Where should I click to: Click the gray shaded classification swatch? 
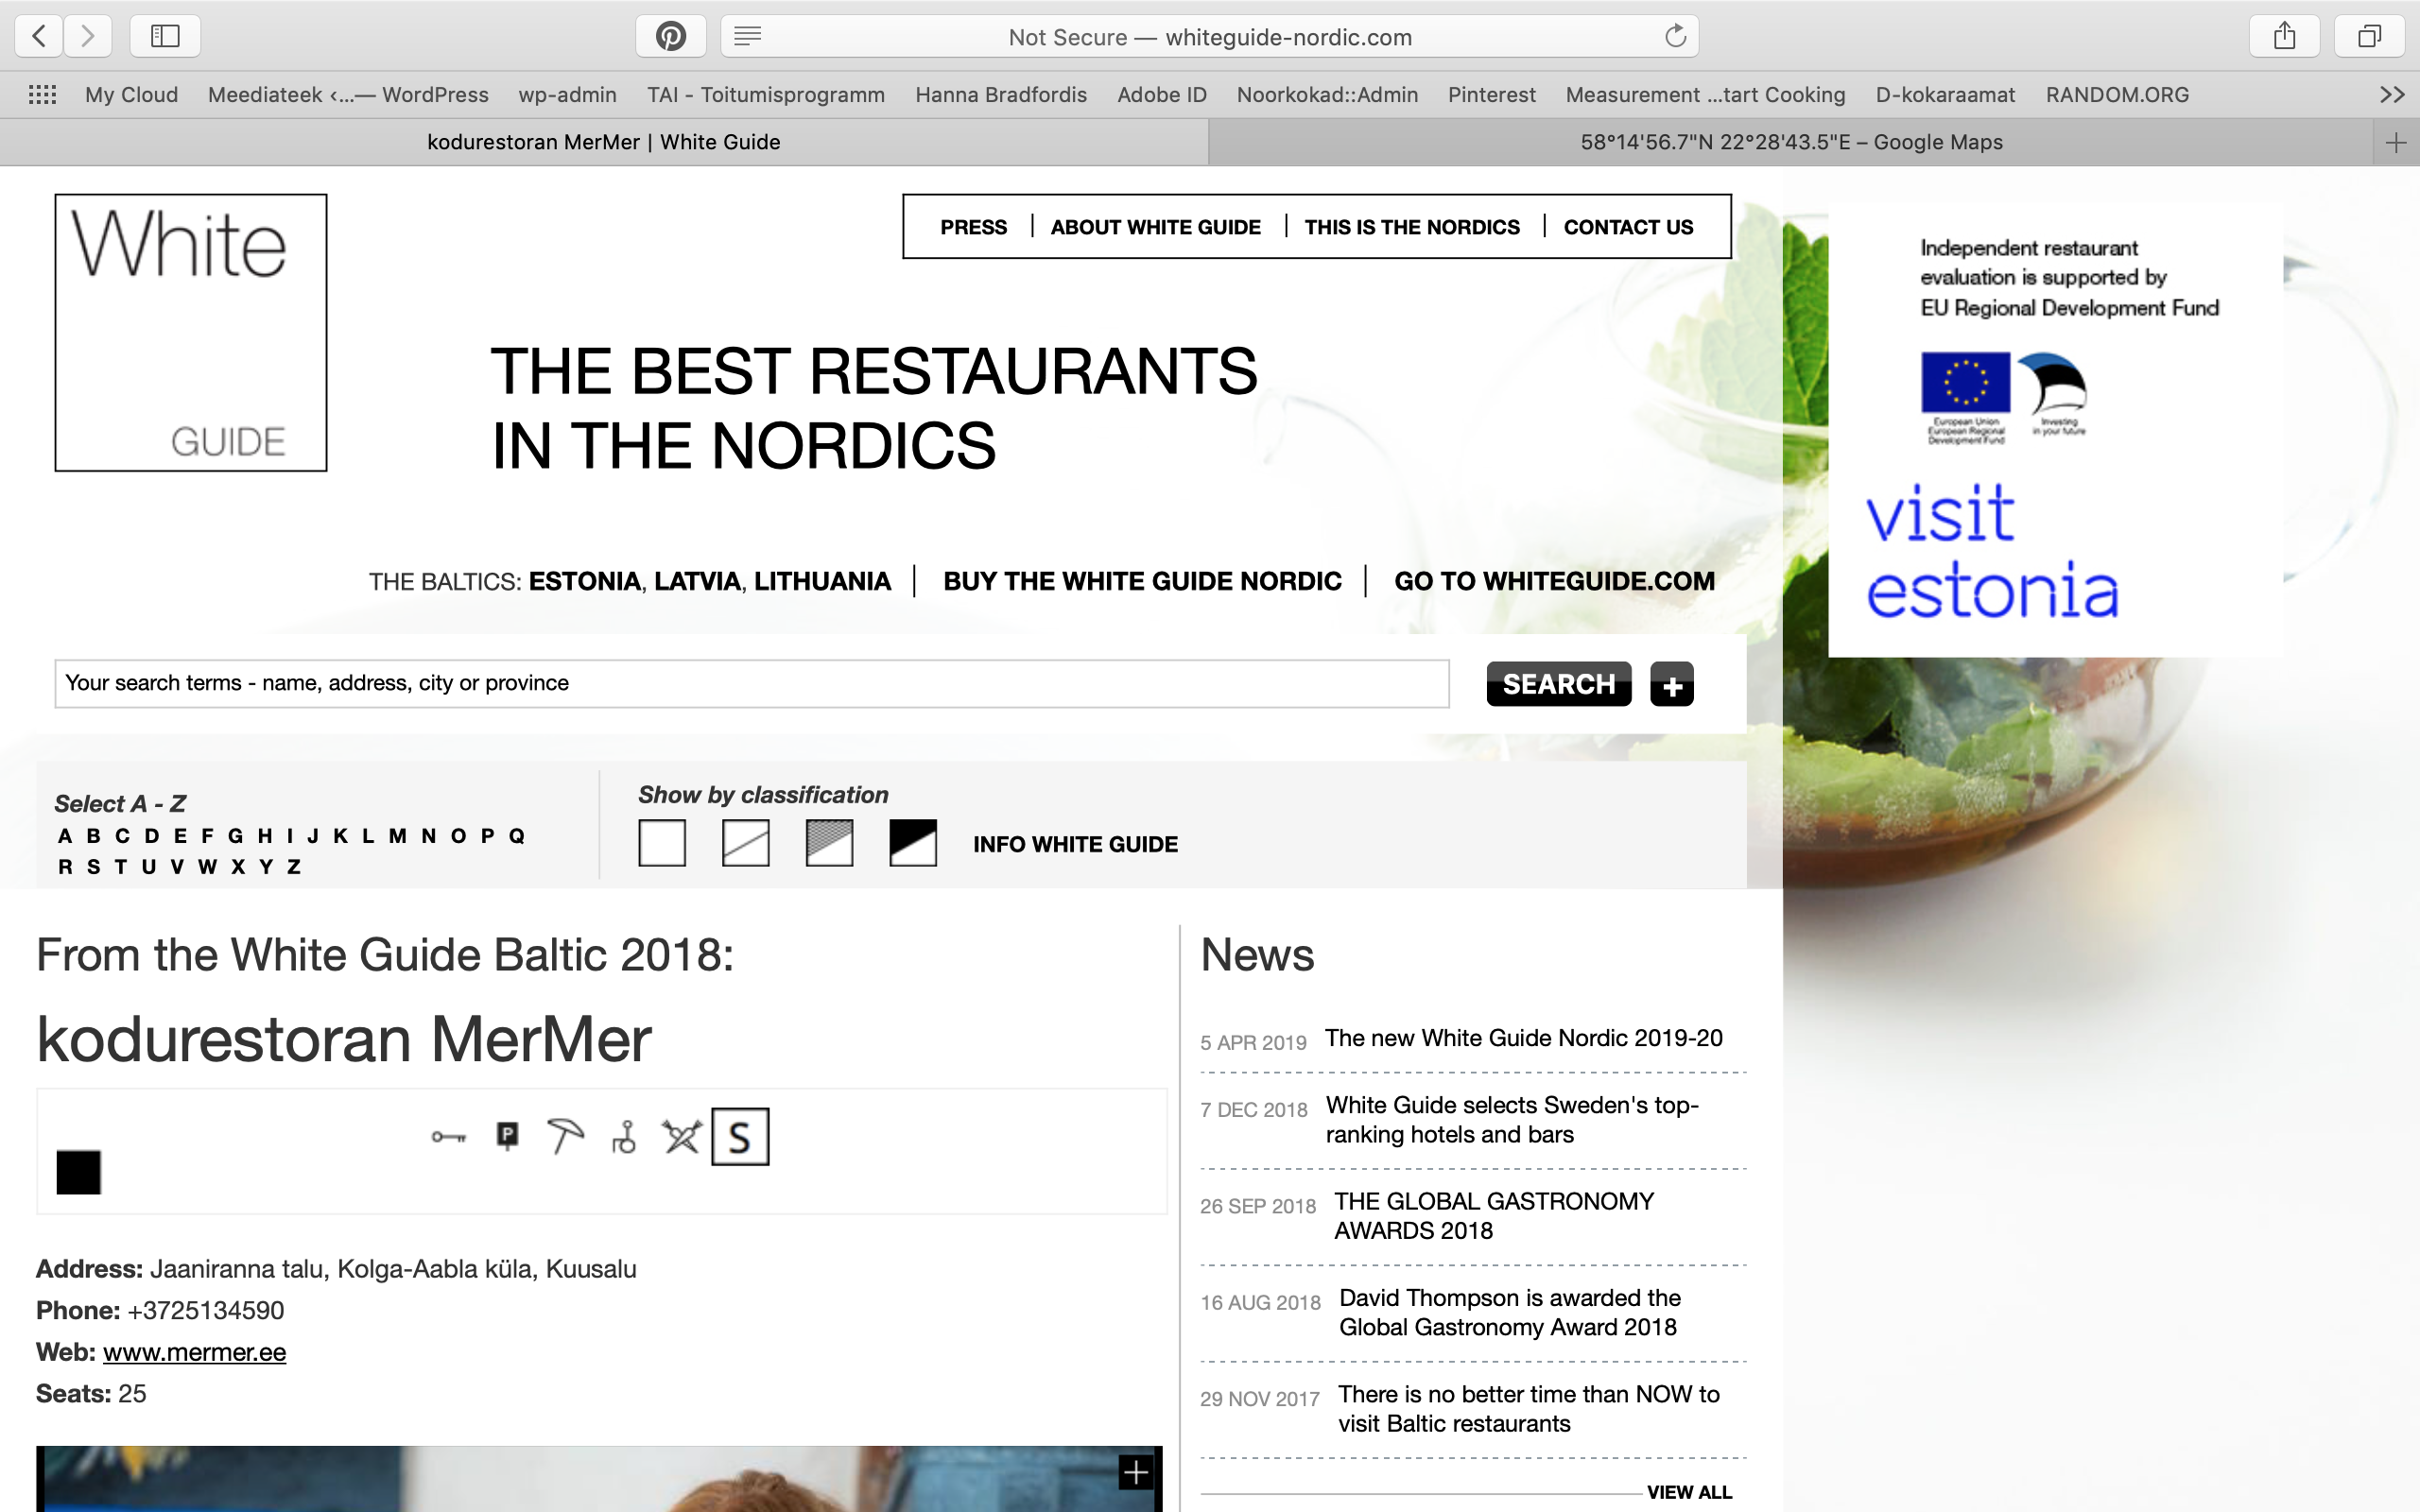pyautogui.click(x=829, y=843)
